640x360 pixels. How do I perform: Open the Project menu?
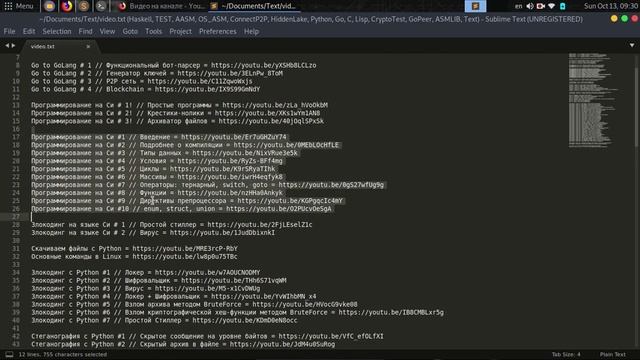180,31
